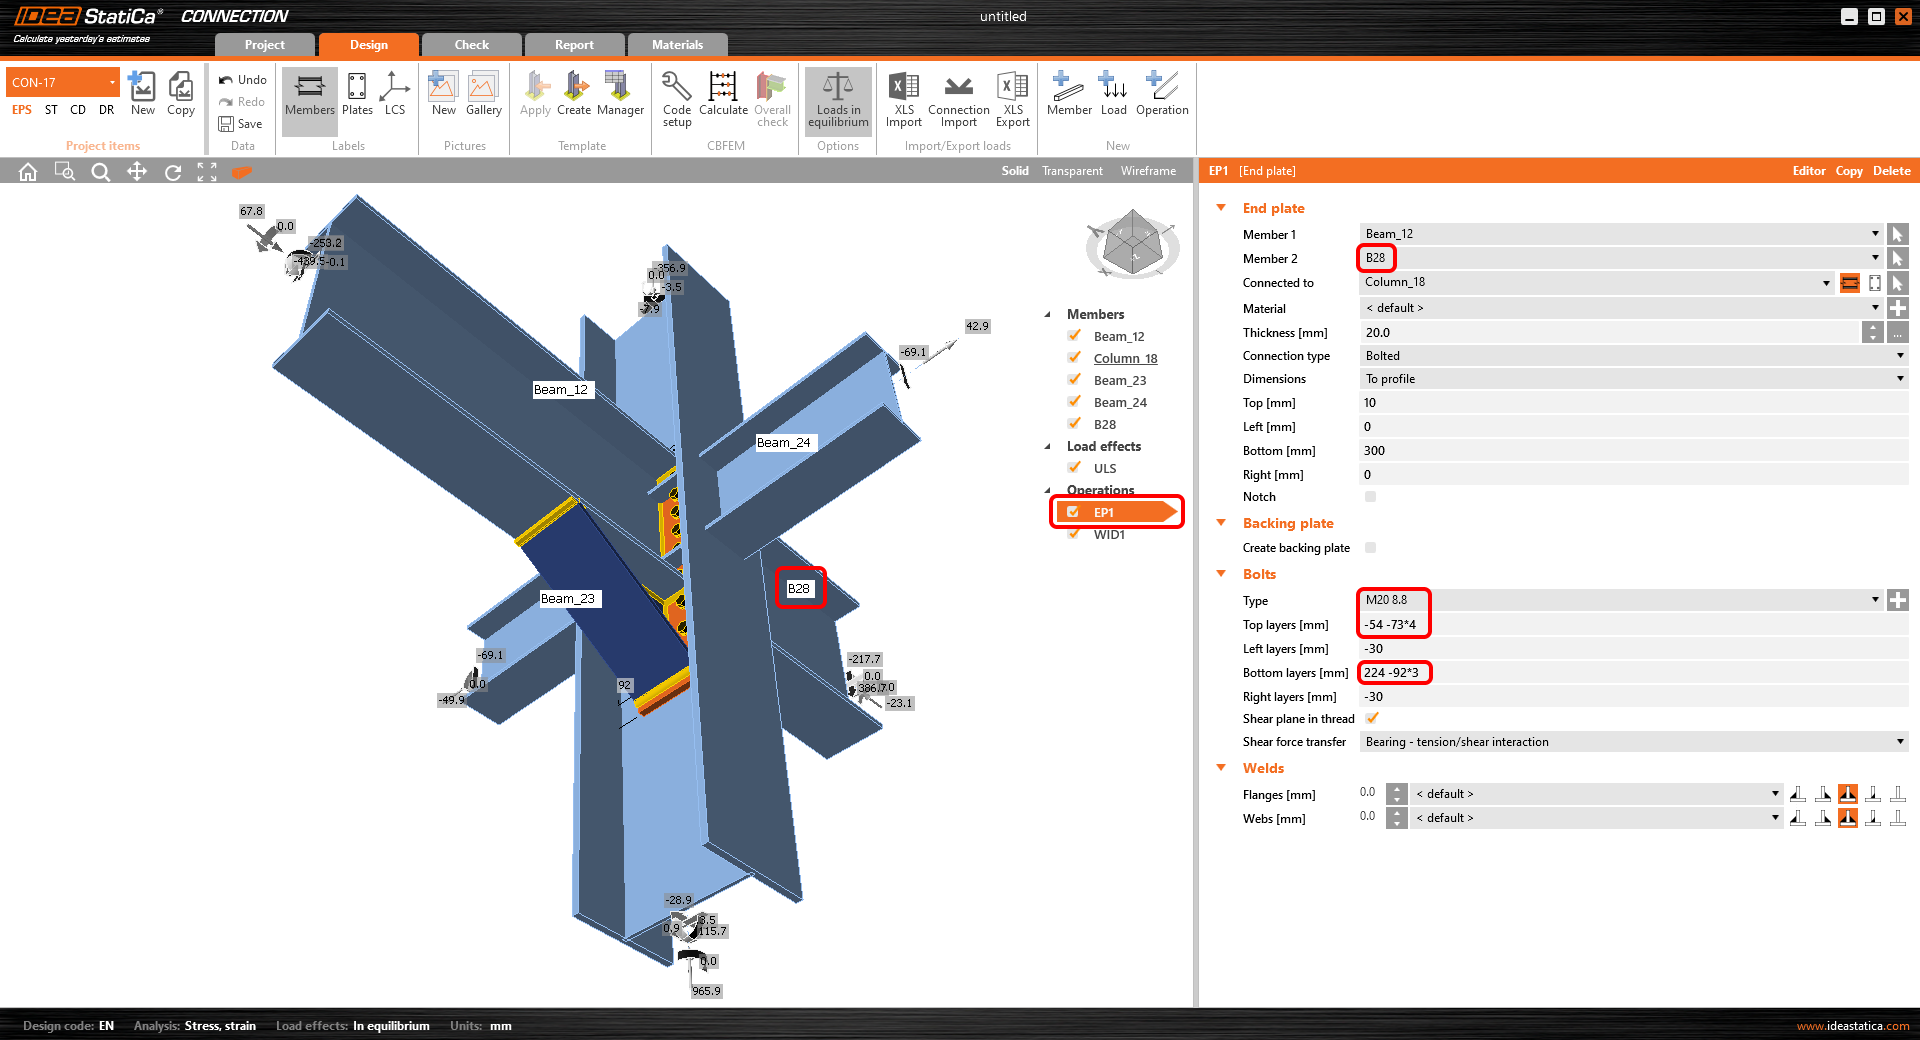Open the Connection type dropdown

[x=1633, y=356]
